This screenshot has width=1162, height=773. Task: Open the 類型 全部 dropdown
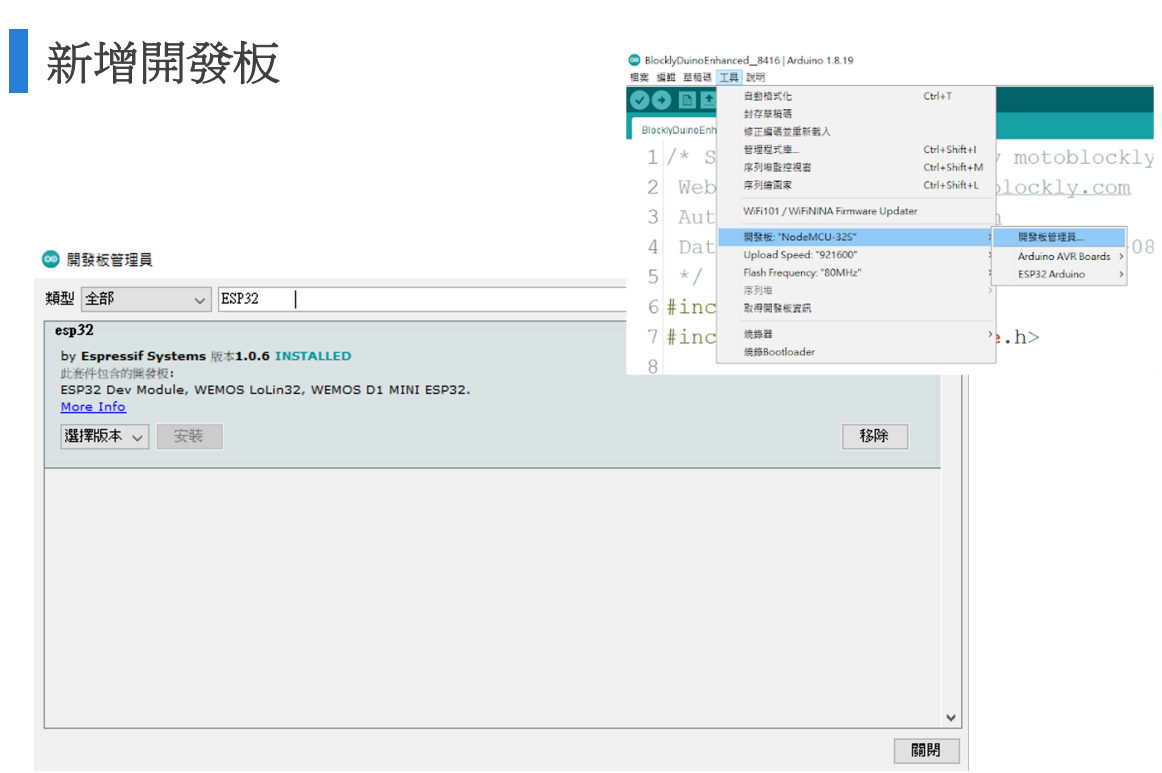146,299
